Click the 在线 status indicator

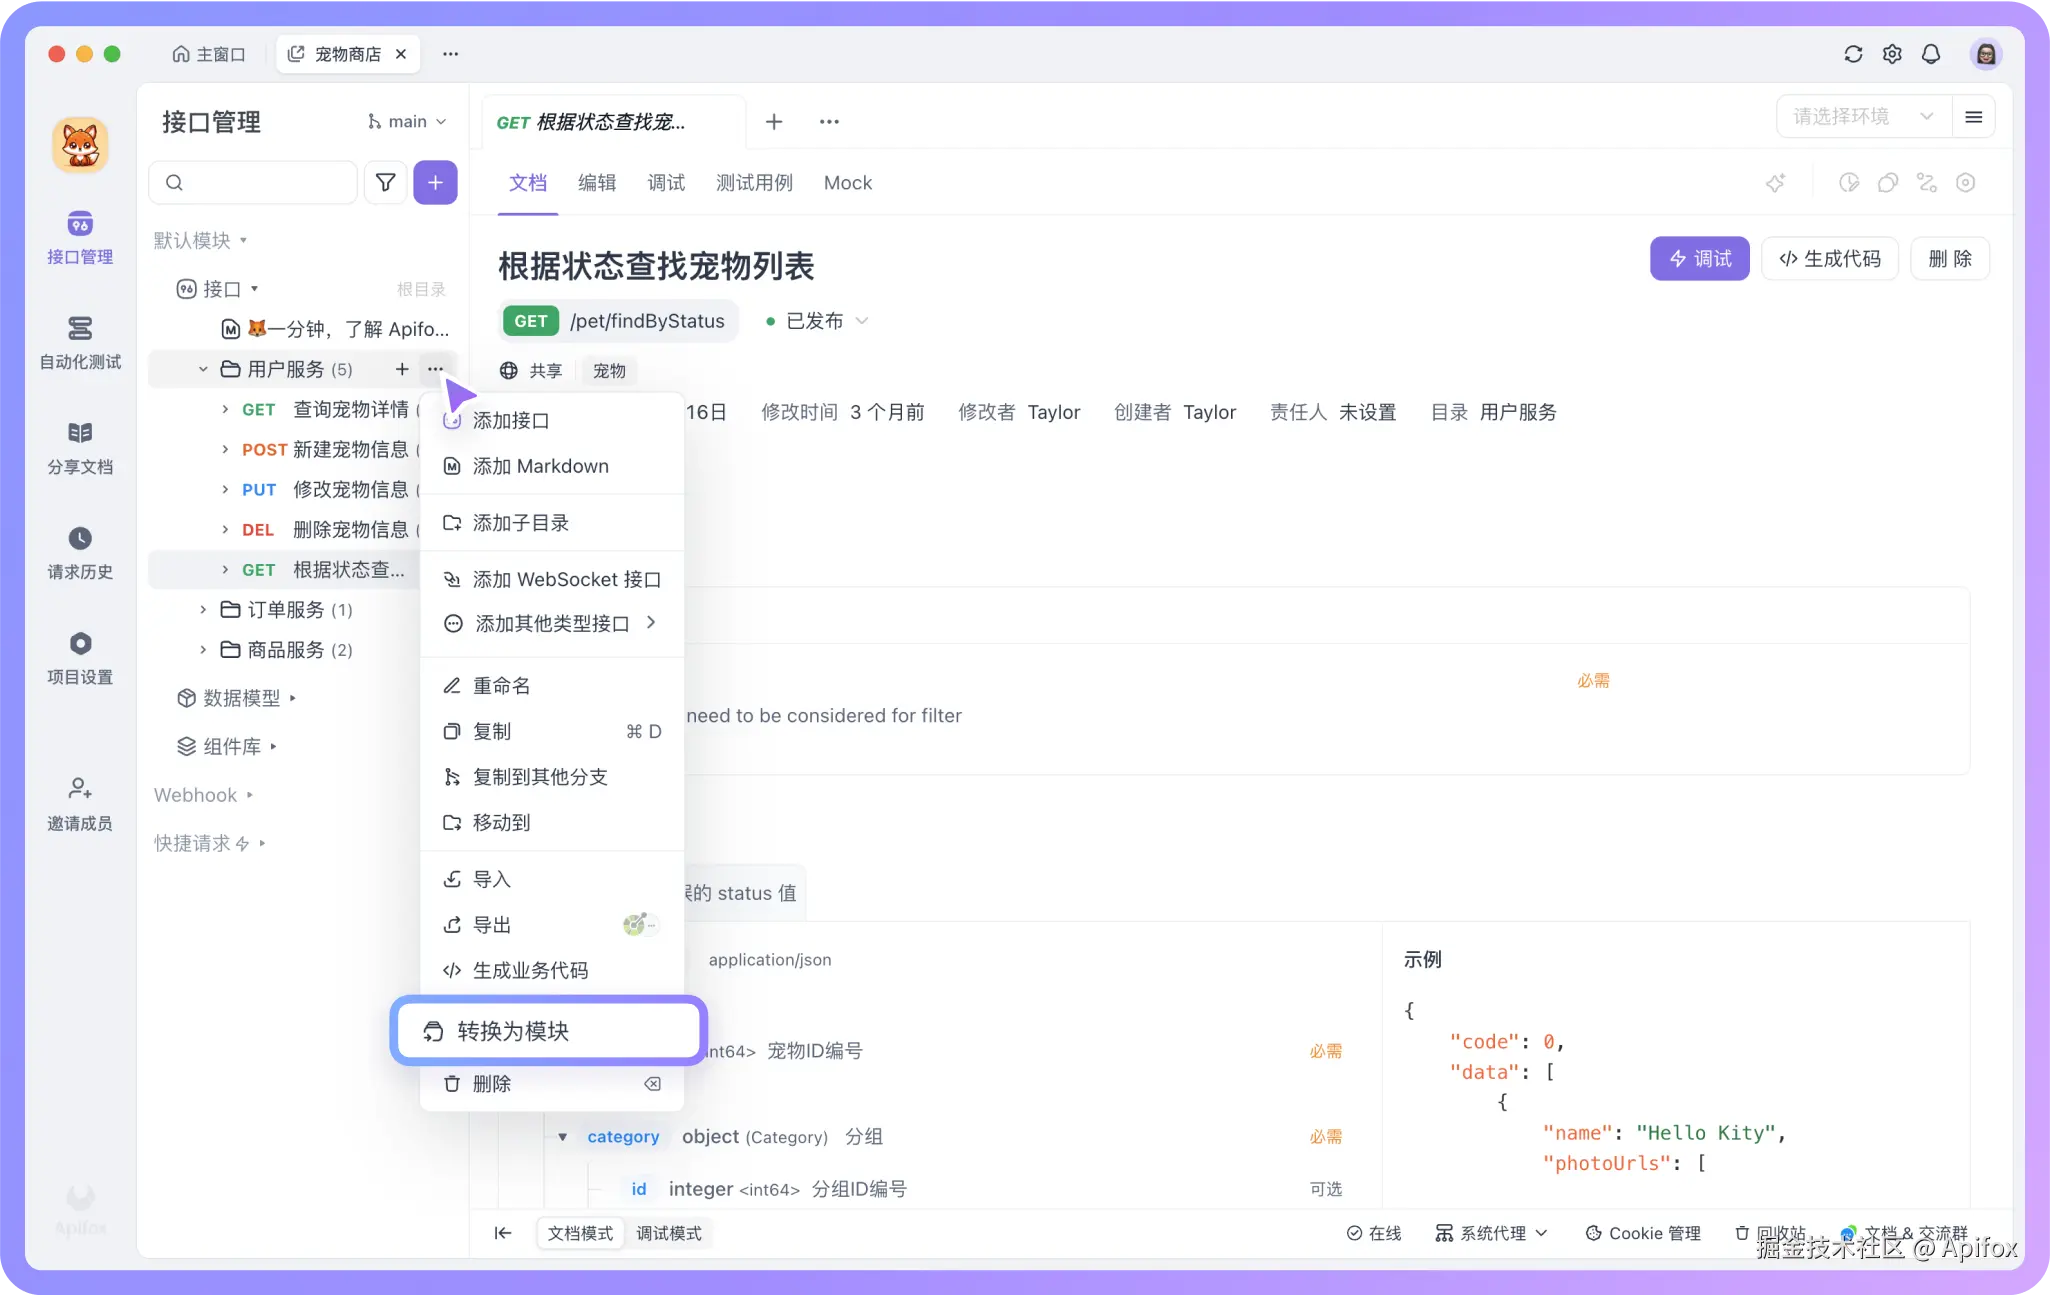point(1374,1233)
